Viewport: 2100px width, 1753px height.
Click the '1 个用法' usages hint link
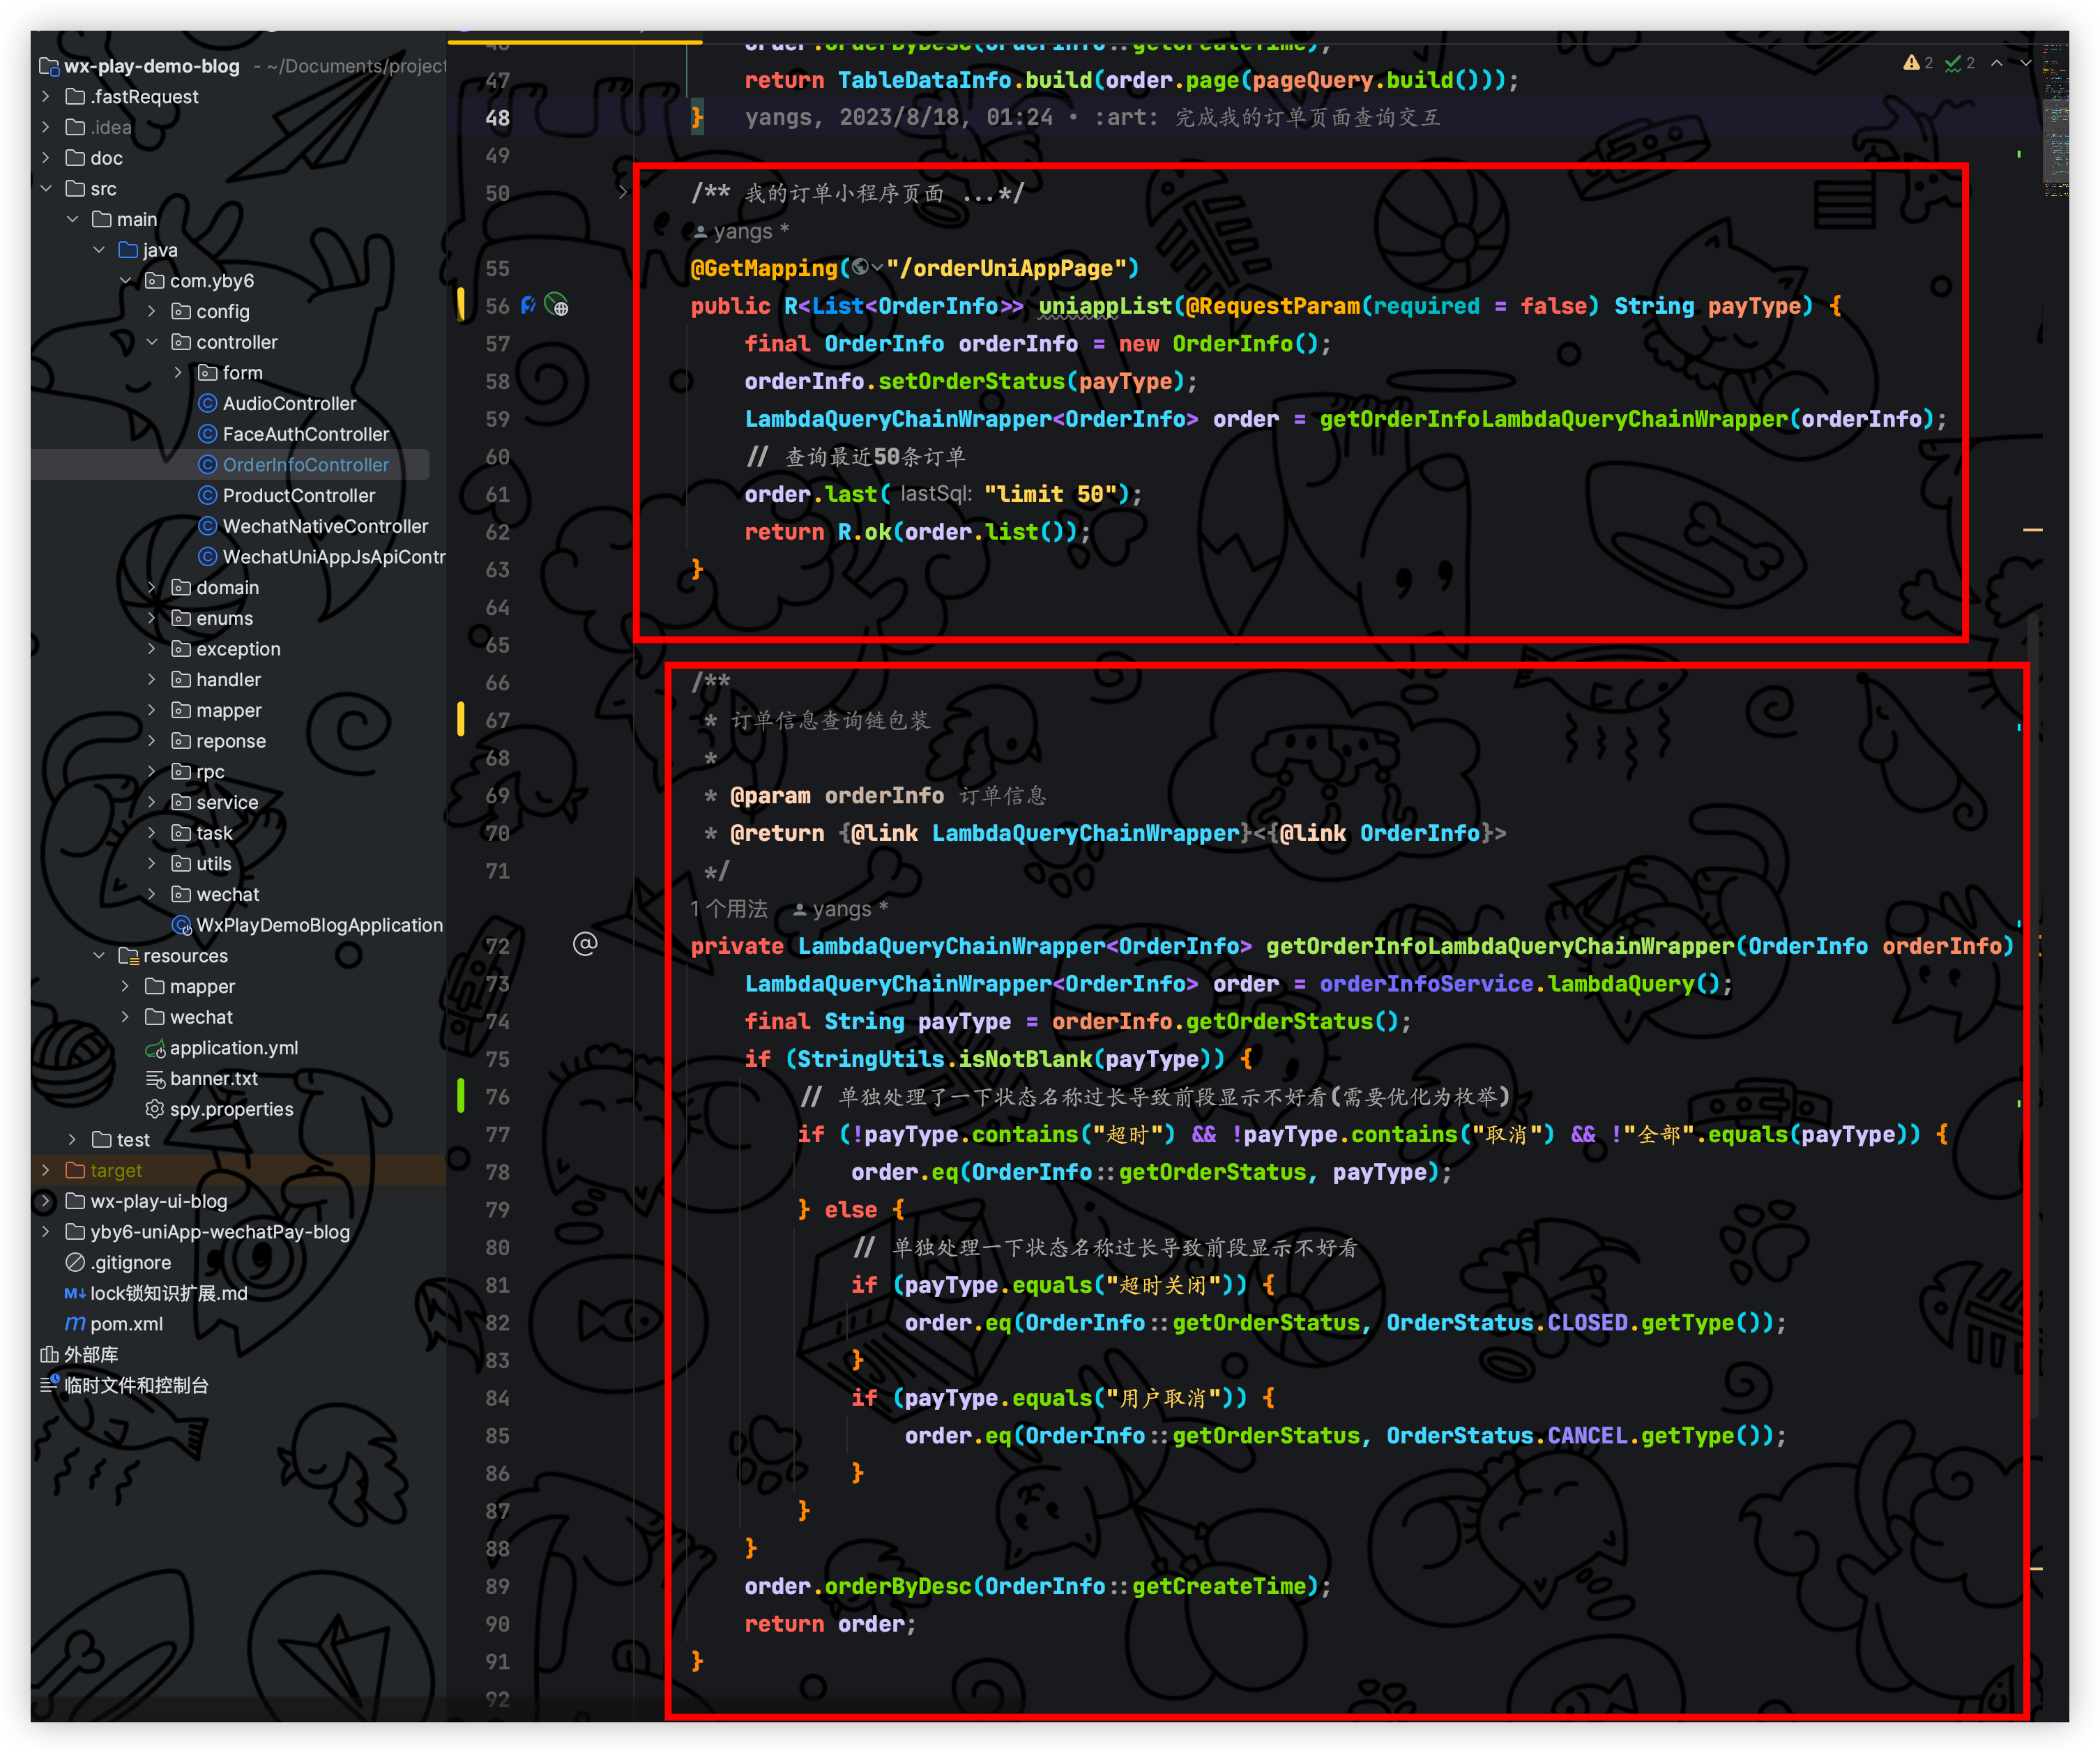[729, 909]
